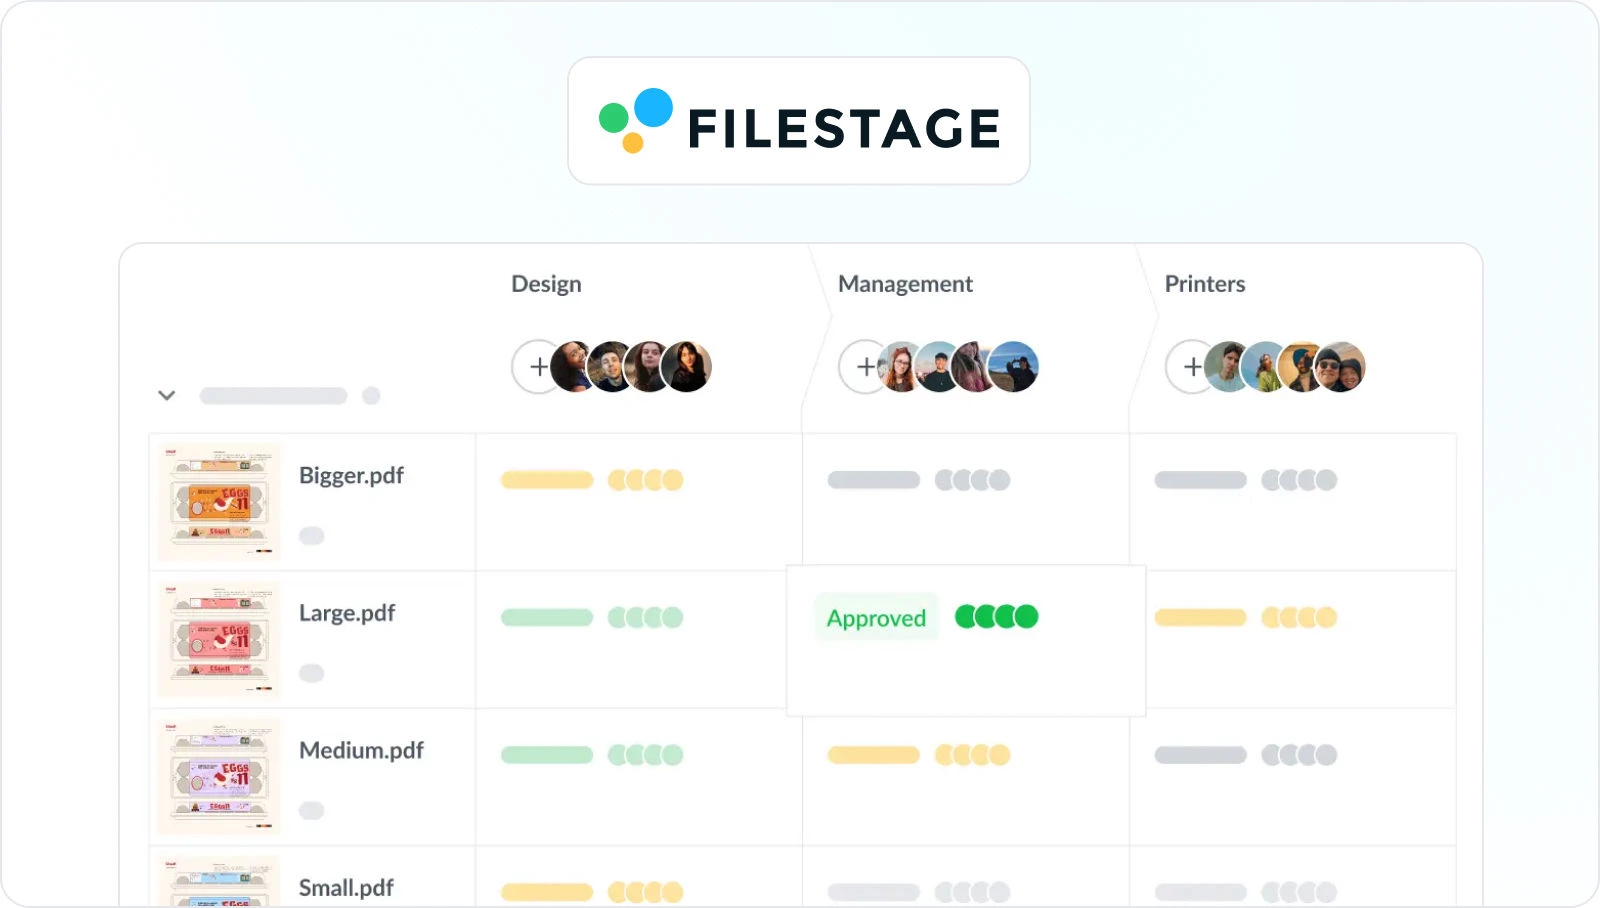Click the yellow progress bar for Medium.pdf under Management
The image size is (1600, 908).
(872, 755)
